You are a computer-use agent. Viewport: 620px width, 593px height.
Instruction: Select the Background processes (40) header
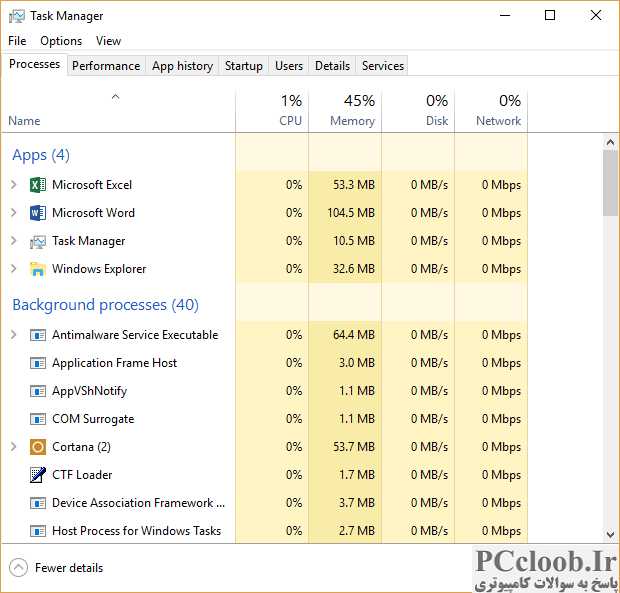click(x=105, y=305)
